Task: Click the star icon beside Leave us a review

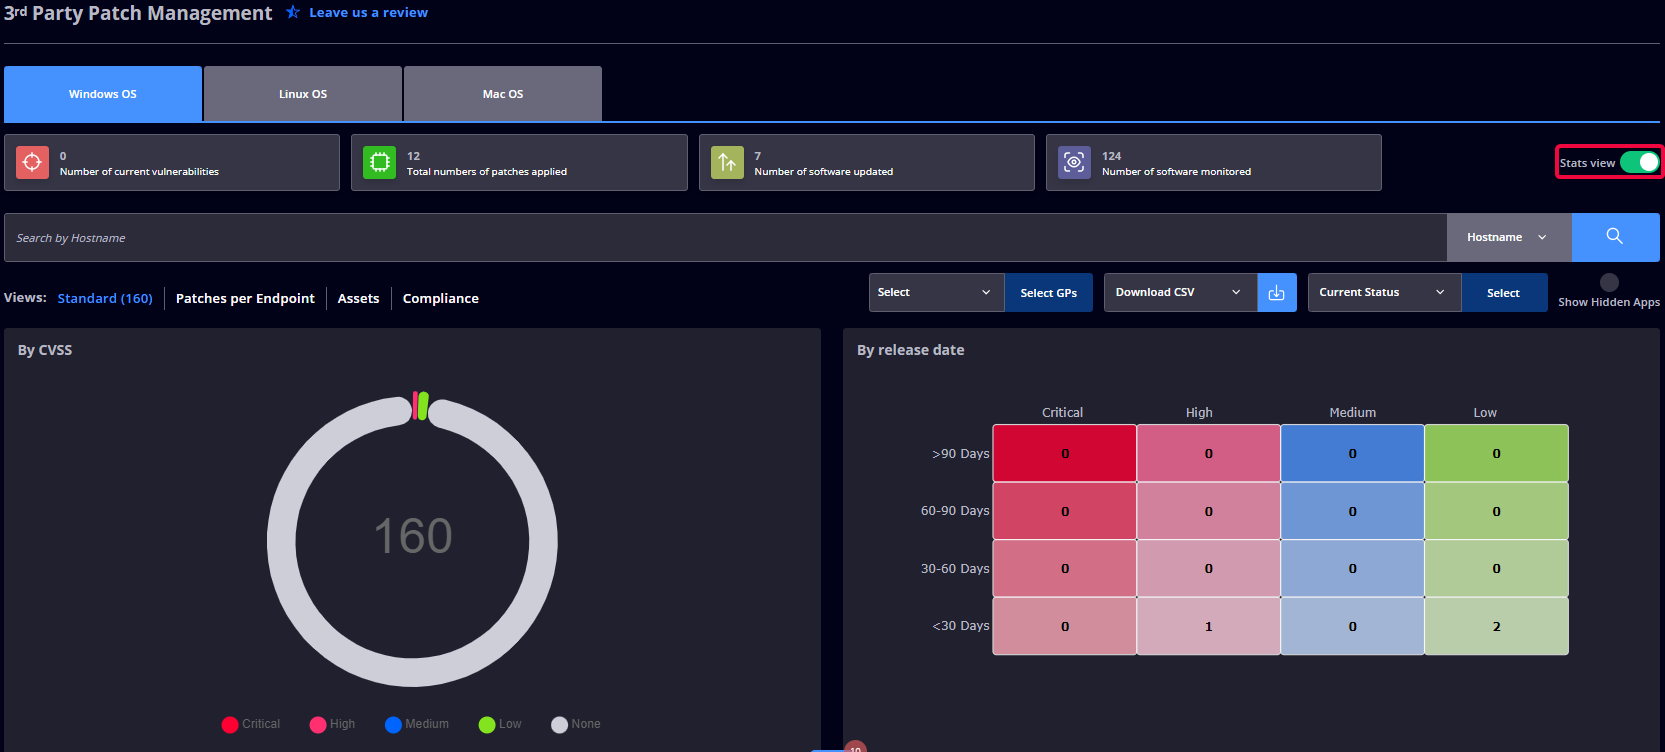Action: point(293,12)
